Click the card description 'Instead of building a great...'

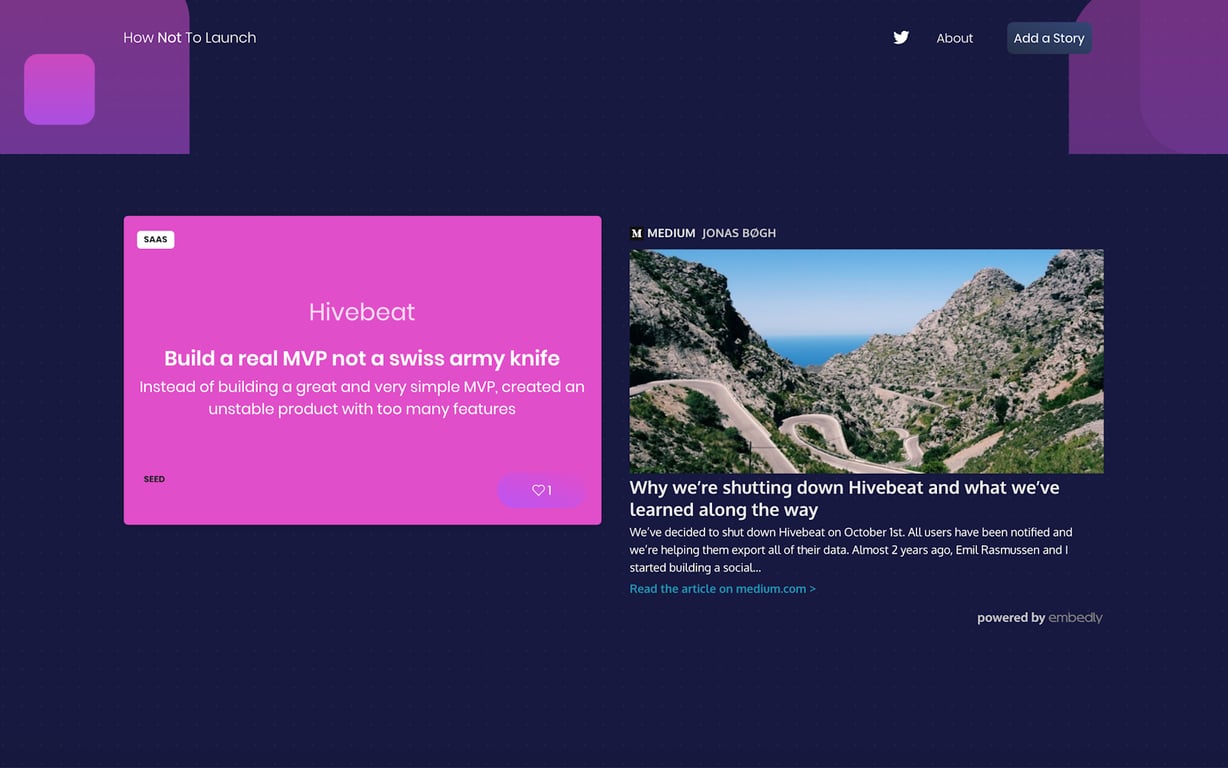click(362, 398)
